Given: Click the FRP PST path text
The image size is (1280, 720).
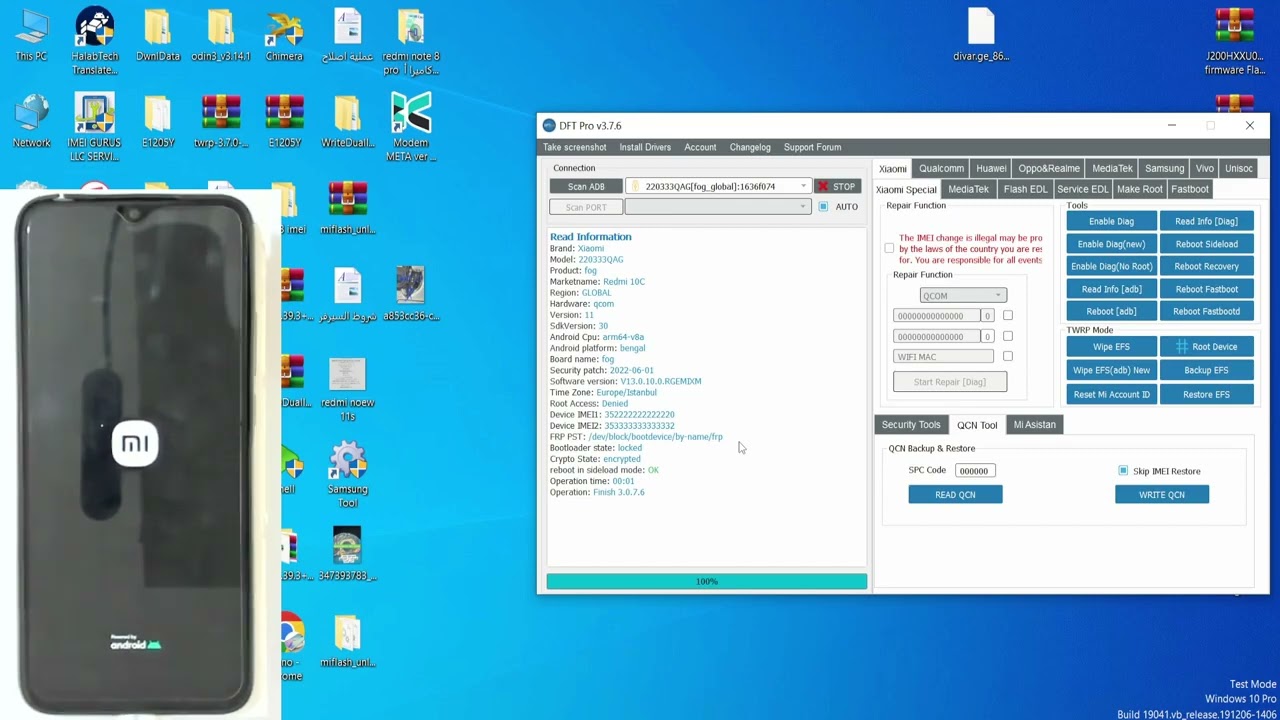Looking at the screenshot, I should tap(655, 437).
